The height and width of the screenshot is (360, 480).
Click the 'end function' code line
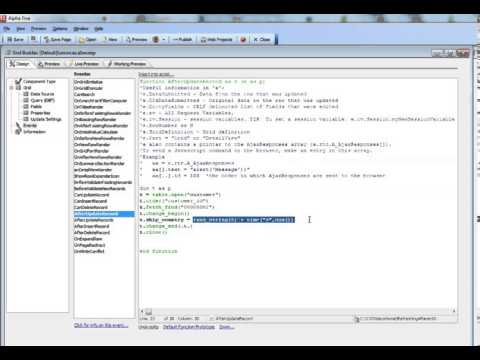click(158, 251)
